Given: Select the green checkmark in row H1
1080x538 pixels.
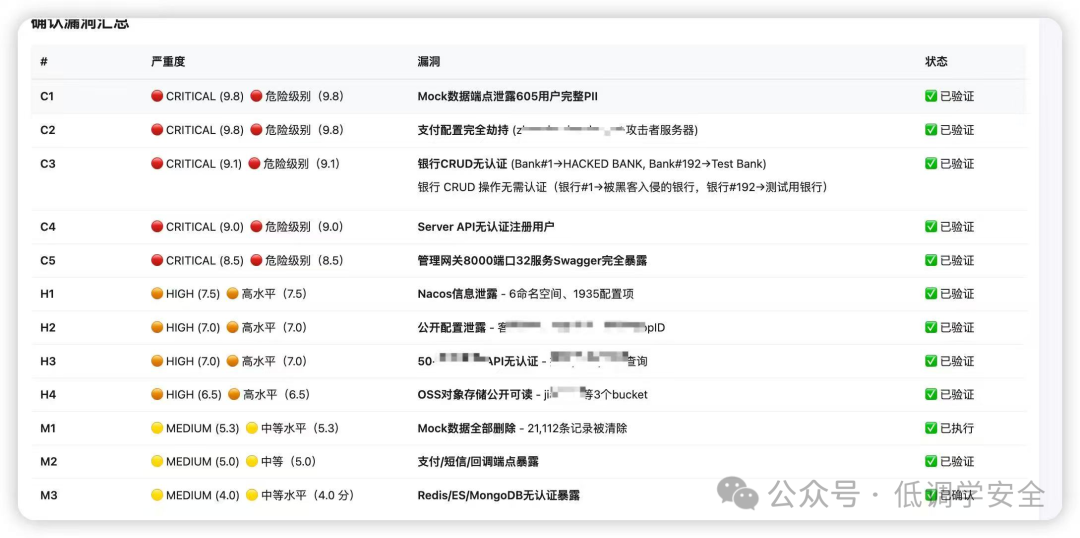Looking at the screenshot, I should [931, 294].
